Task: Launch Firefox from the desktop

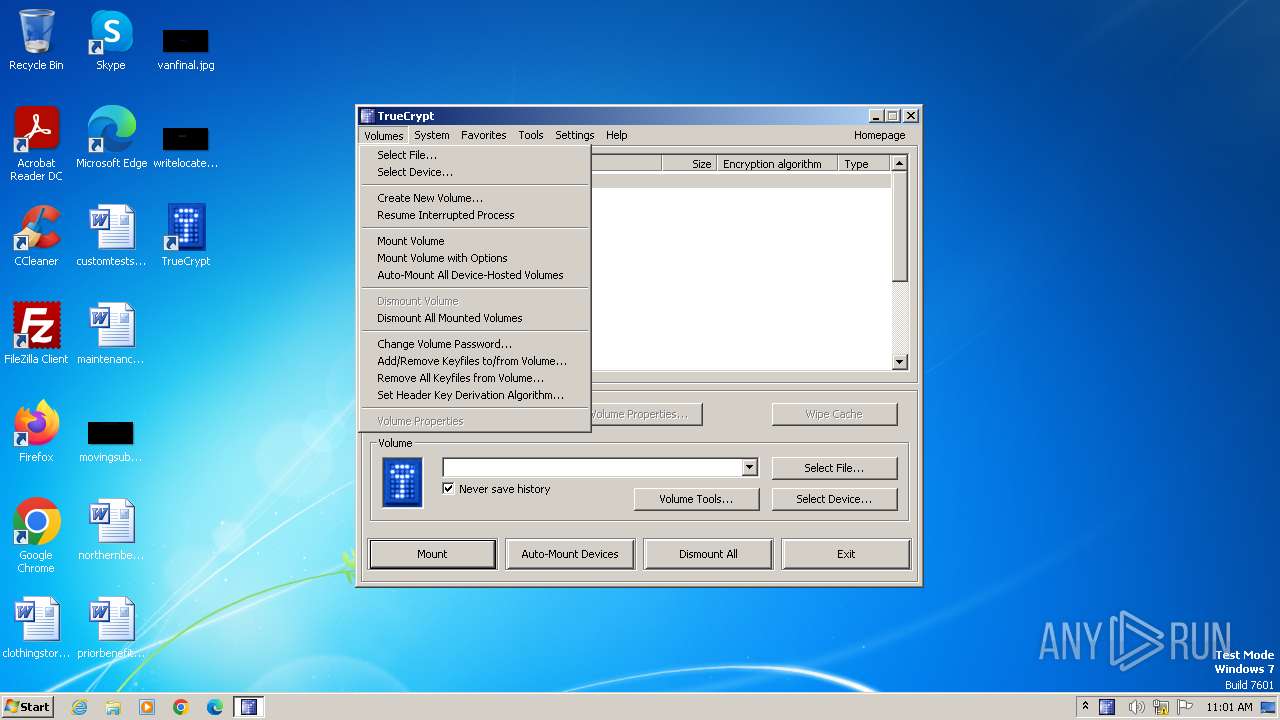Action: click(36, 432)
